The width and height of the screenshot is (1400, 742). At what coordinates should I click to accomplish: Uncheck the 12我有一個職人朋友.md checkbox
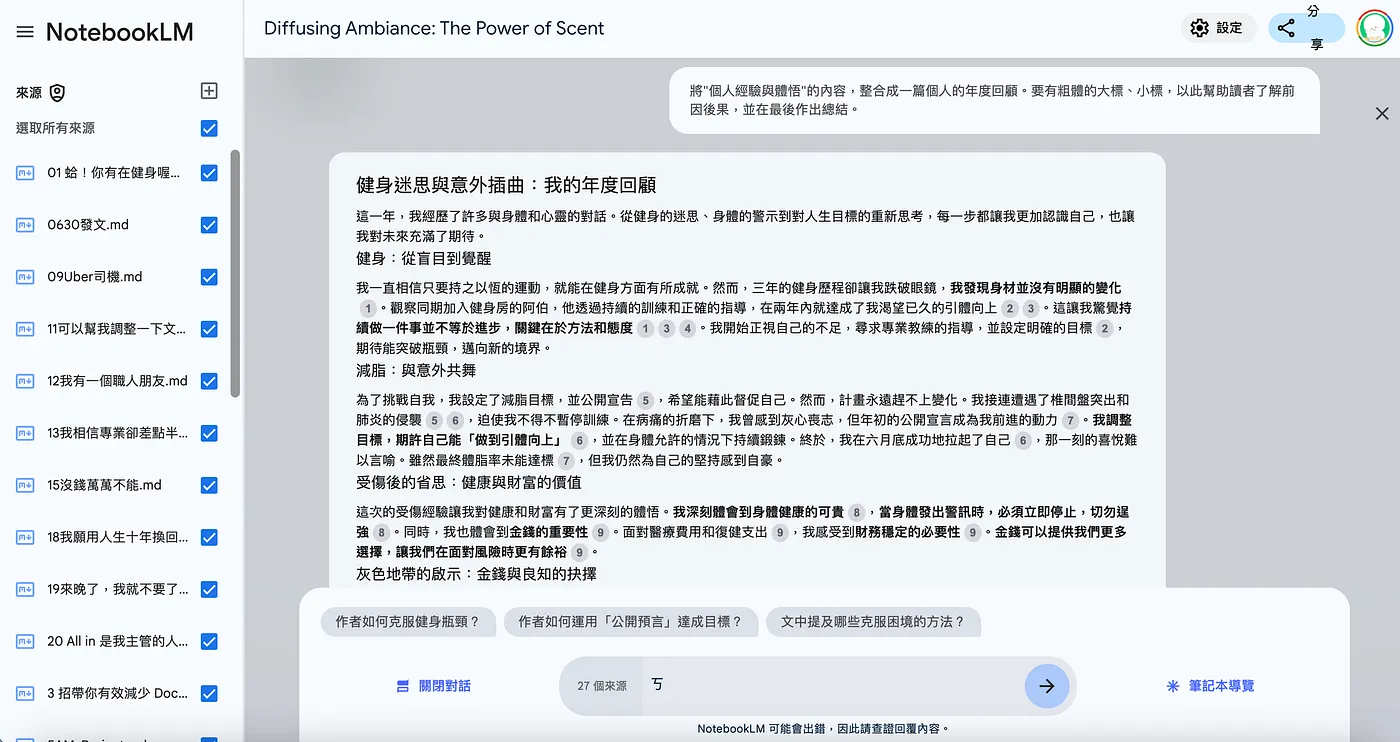[x=209, y=381]
